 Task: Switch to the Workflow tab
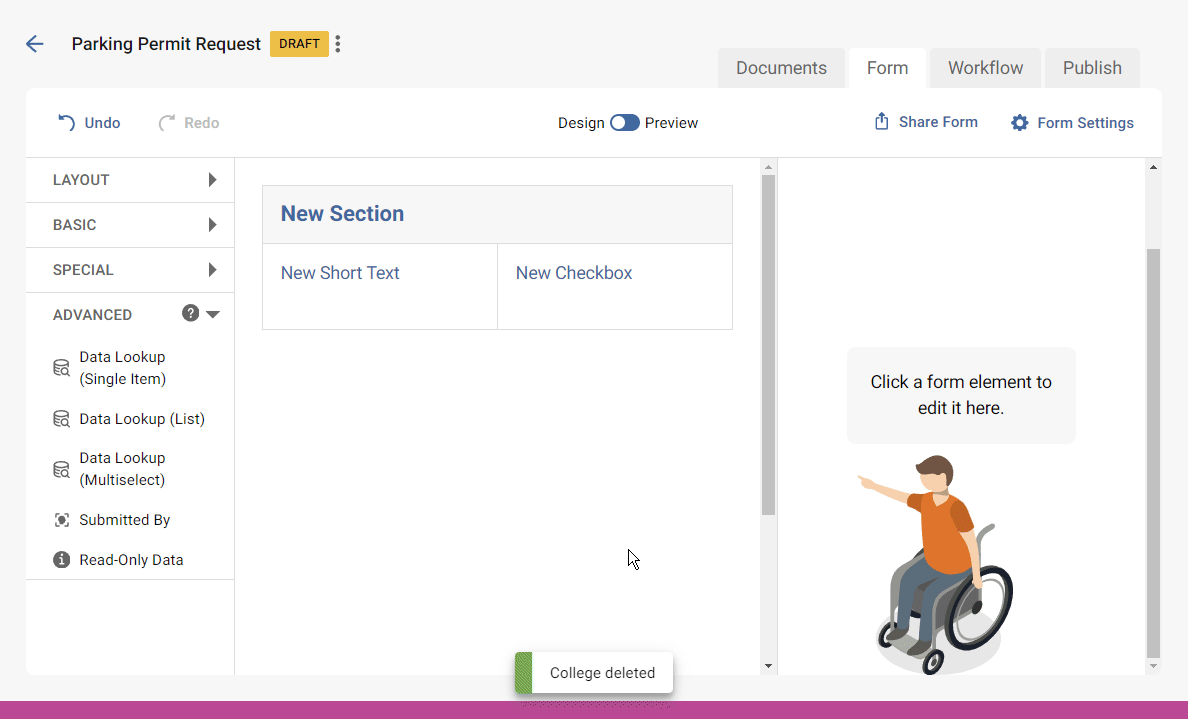(984, 67)
